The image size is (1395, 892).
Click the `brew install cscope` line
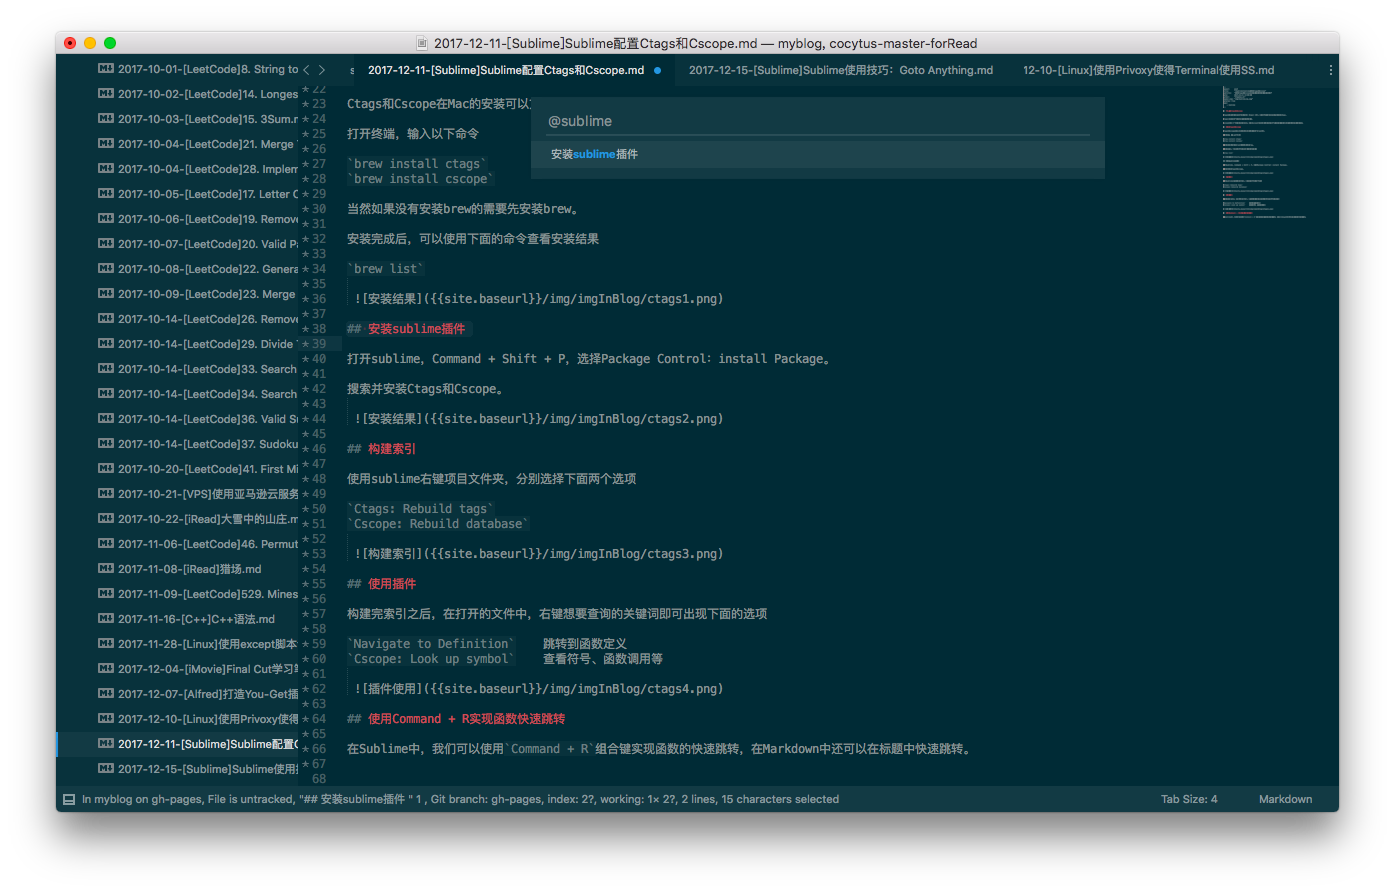pos(421,179)
